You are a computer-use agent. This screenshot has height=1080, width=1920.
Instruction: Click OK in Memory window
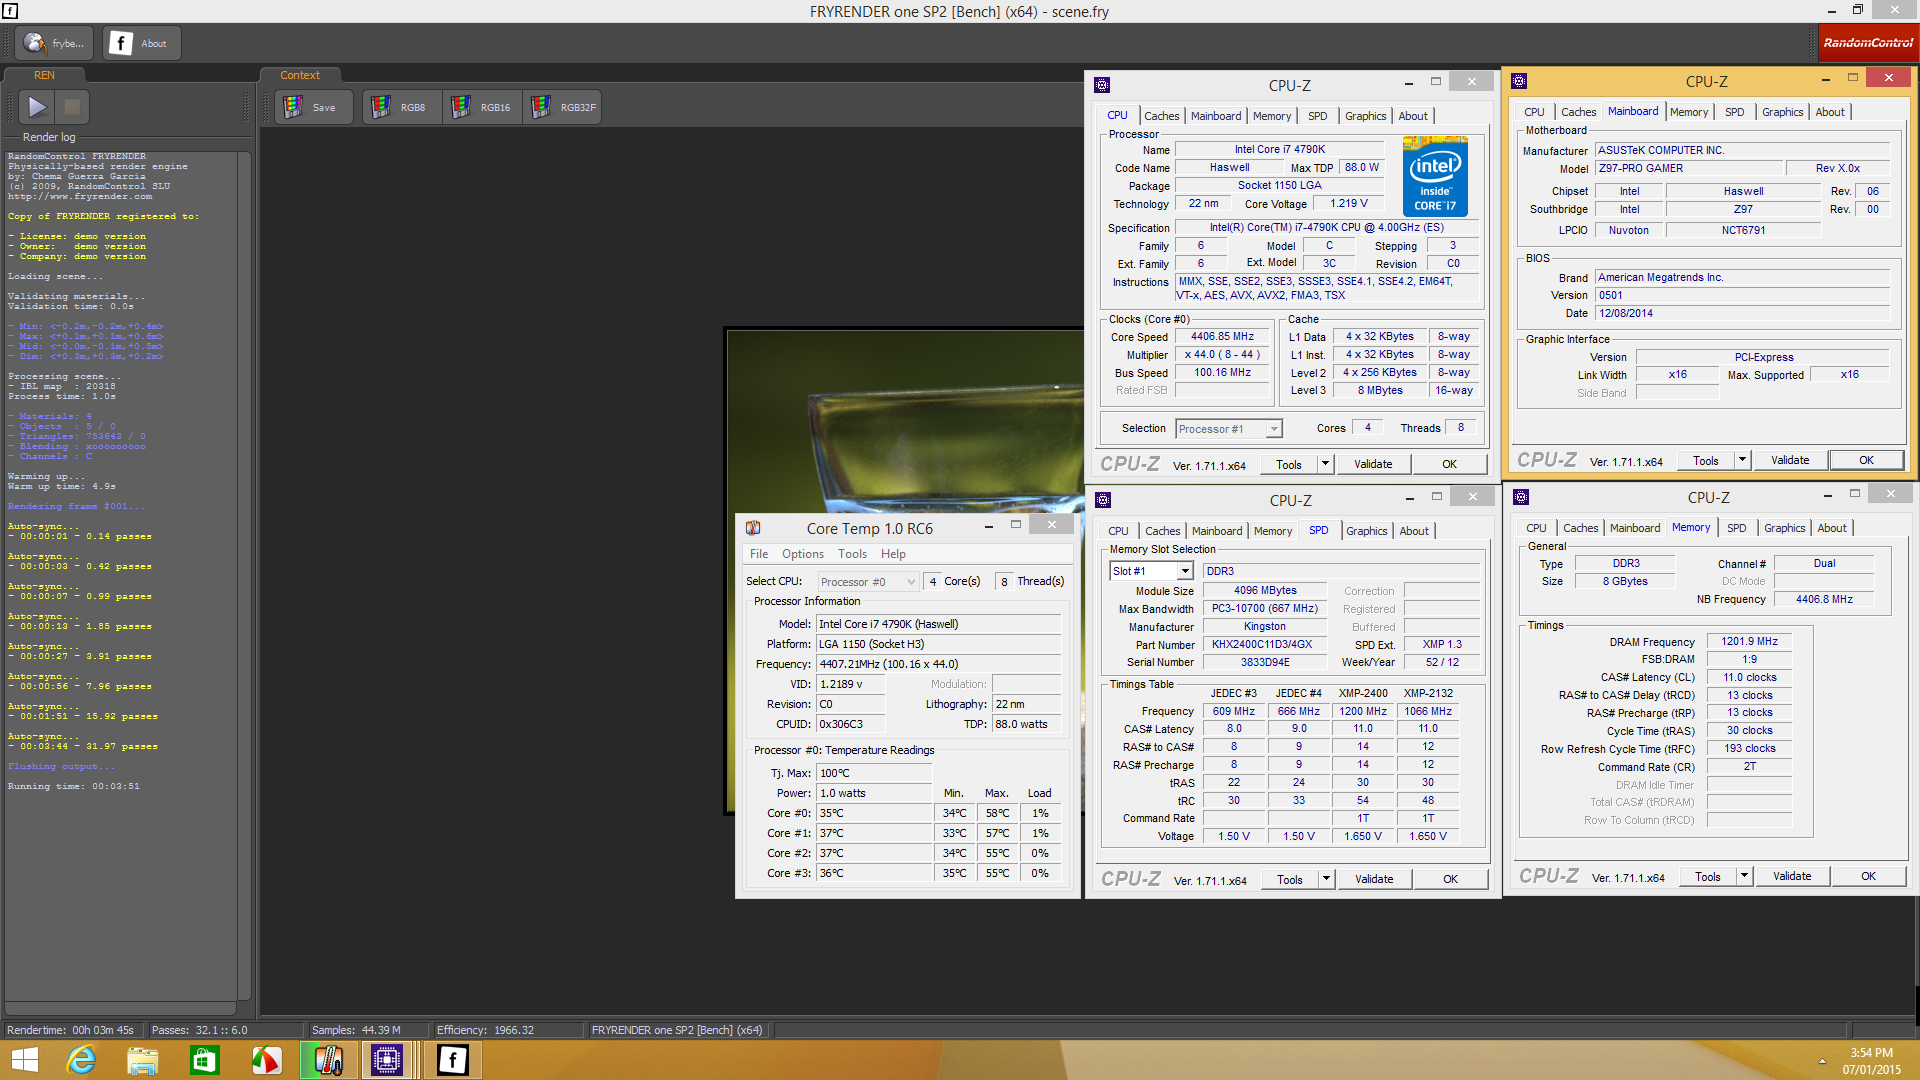pos(1868,876)
